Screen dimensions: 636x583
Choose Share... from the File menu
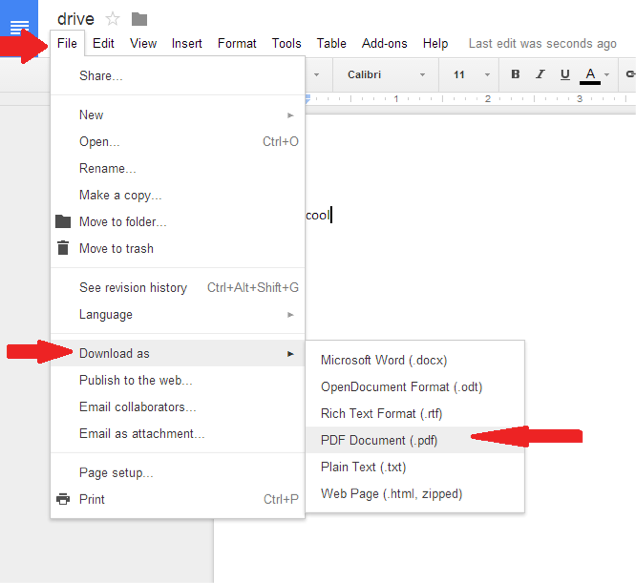coord(178,76)
